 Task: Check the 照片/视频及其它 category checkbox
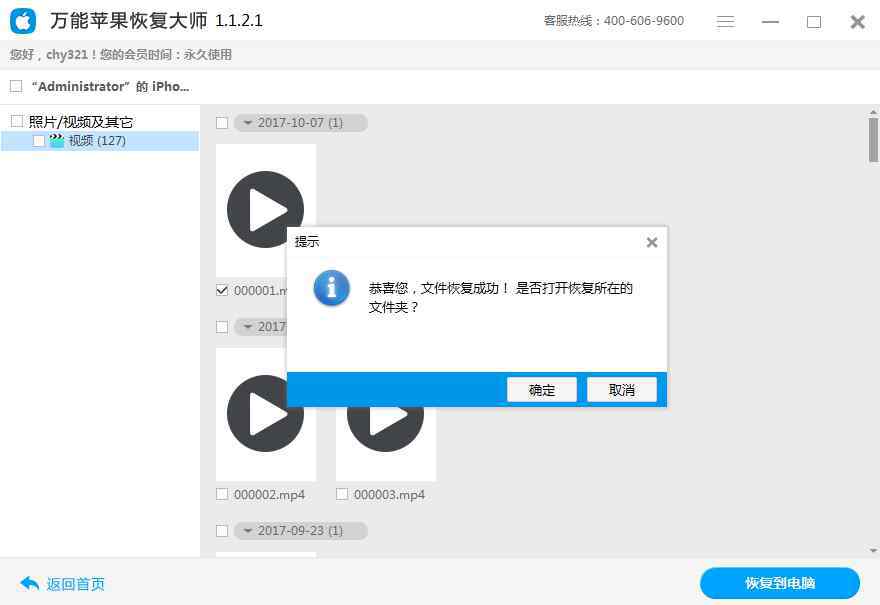(x=17, y=121)
